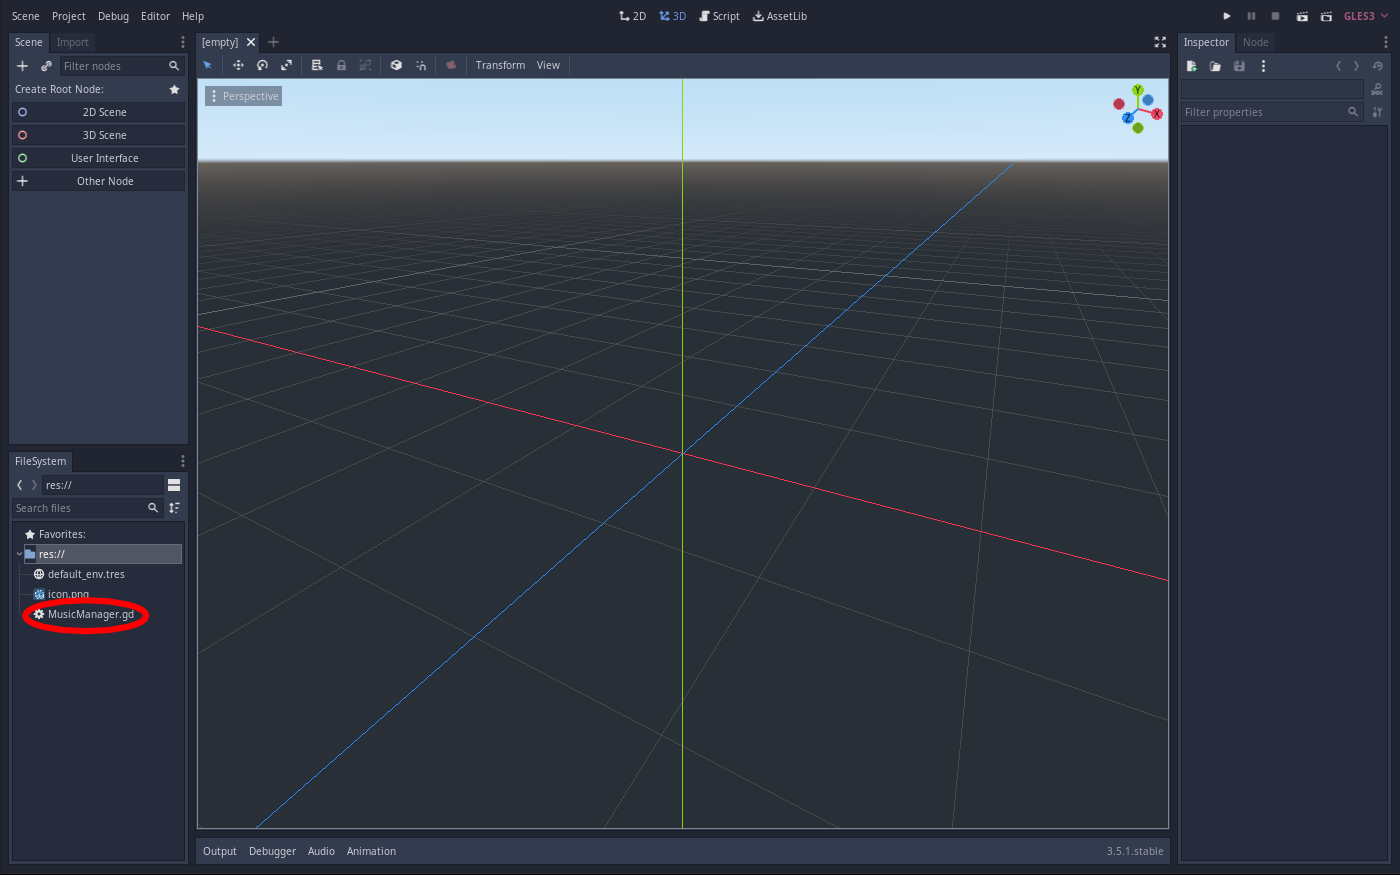Viewport: 1400px width, 875px height.
Task: Click the instance scene link icon
Action: pos(46,66)
